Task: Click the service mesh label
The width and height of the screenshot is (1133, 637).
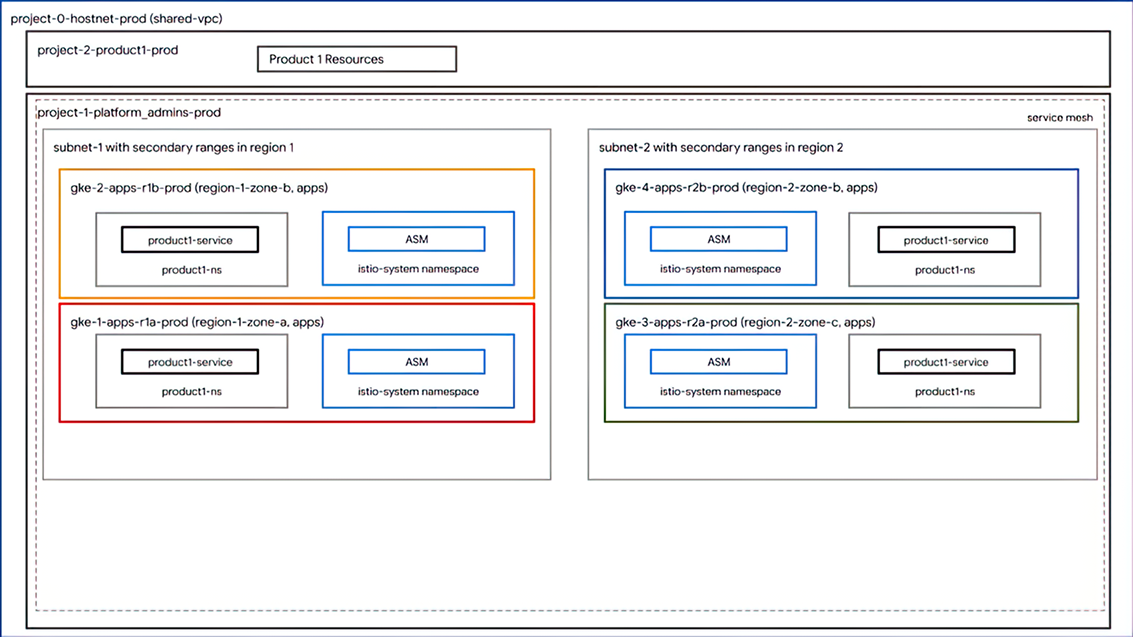Action: [1060, 118]
